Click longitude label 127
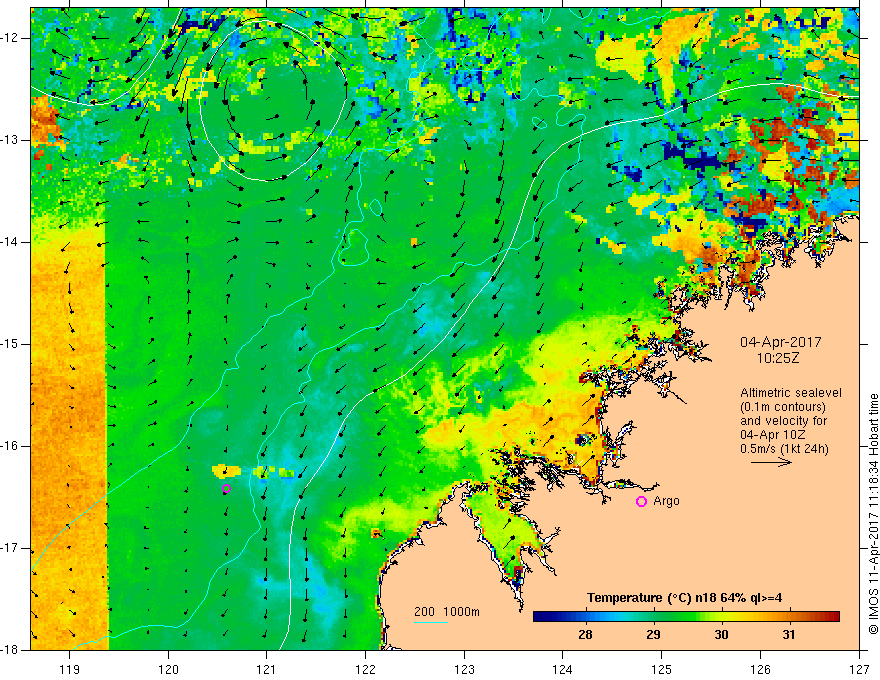 coord(859,669)
